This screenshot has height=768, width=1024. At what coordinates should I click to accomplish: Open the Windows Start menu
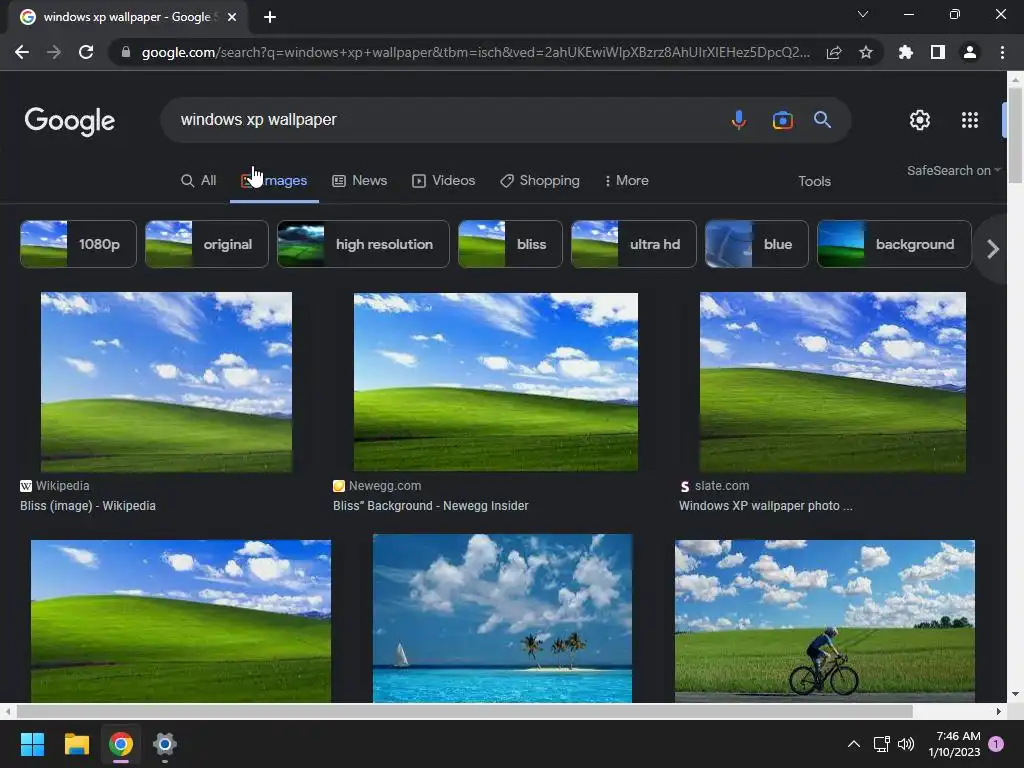[x=32, y=744]
